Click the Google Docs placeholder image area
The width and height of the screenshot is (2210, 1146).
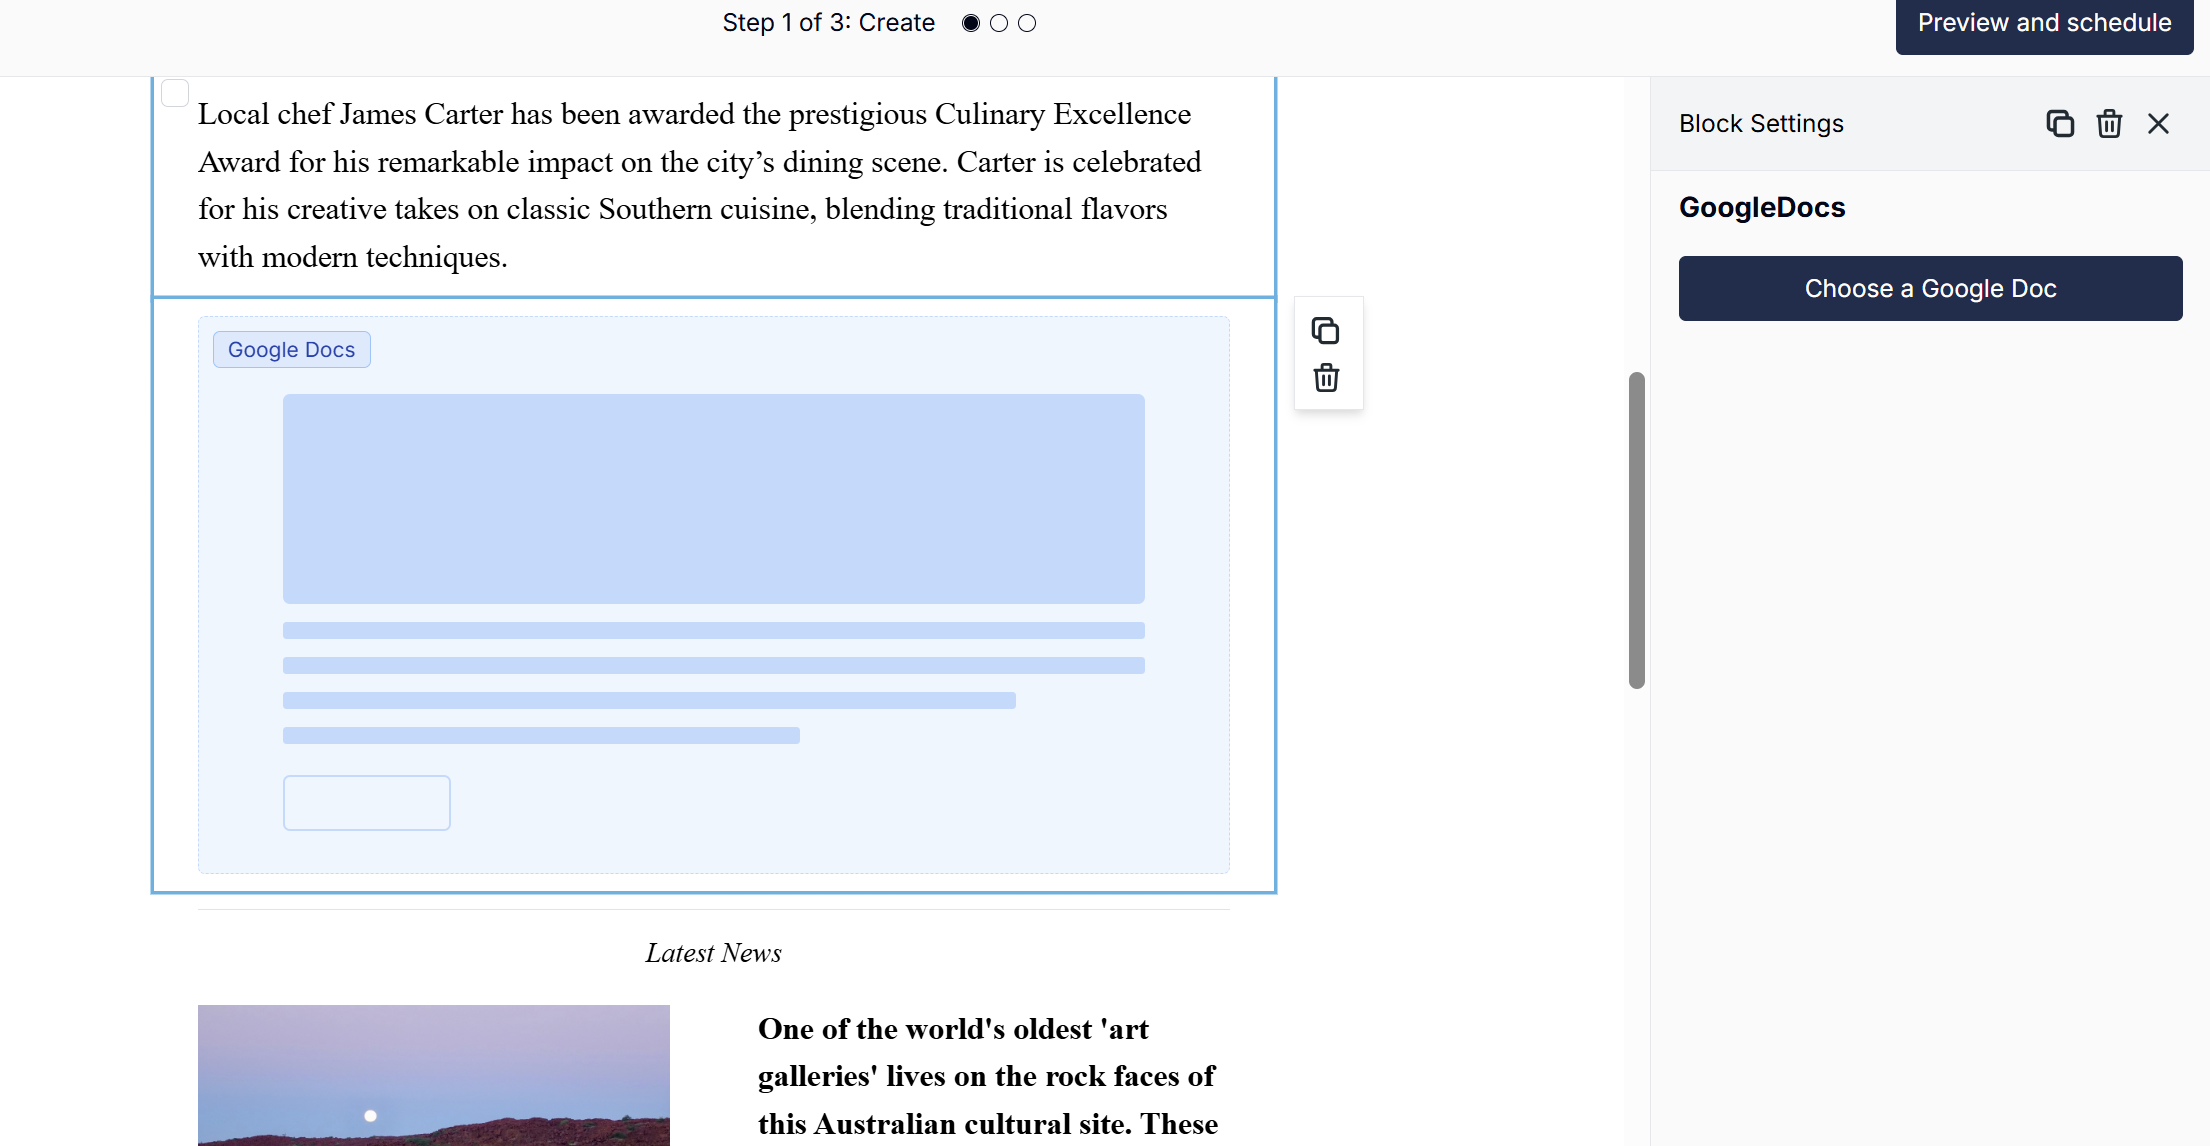point(714,498)
